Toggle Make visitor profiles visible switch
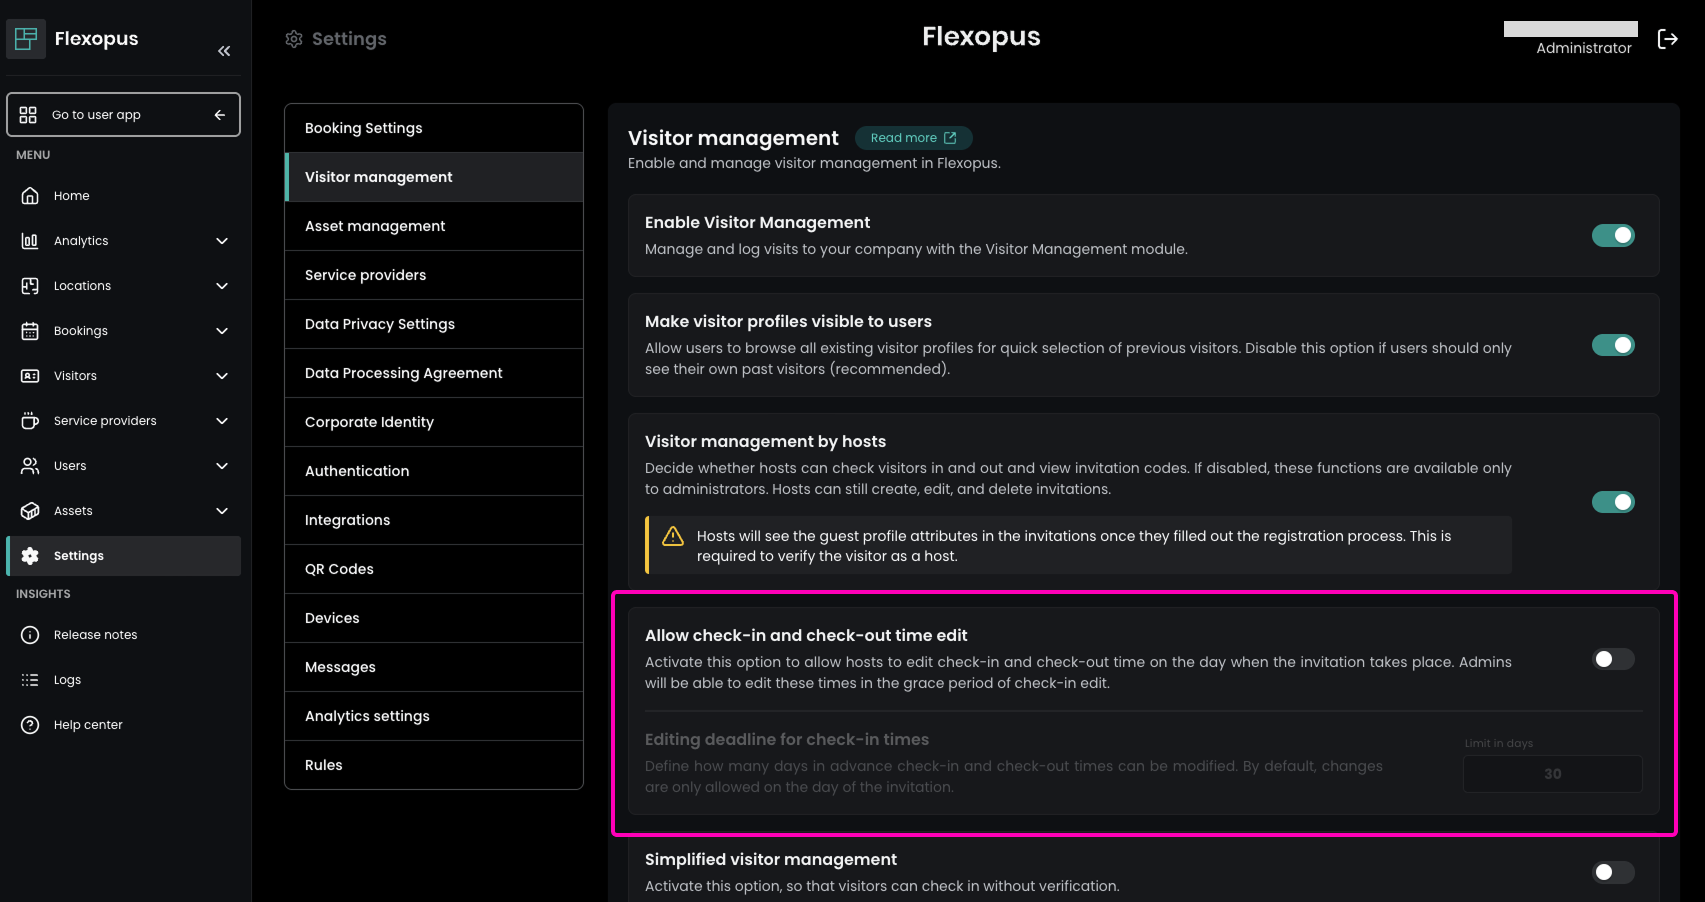The width and height of the screenshot is (1705, 902). (1612, 345)
